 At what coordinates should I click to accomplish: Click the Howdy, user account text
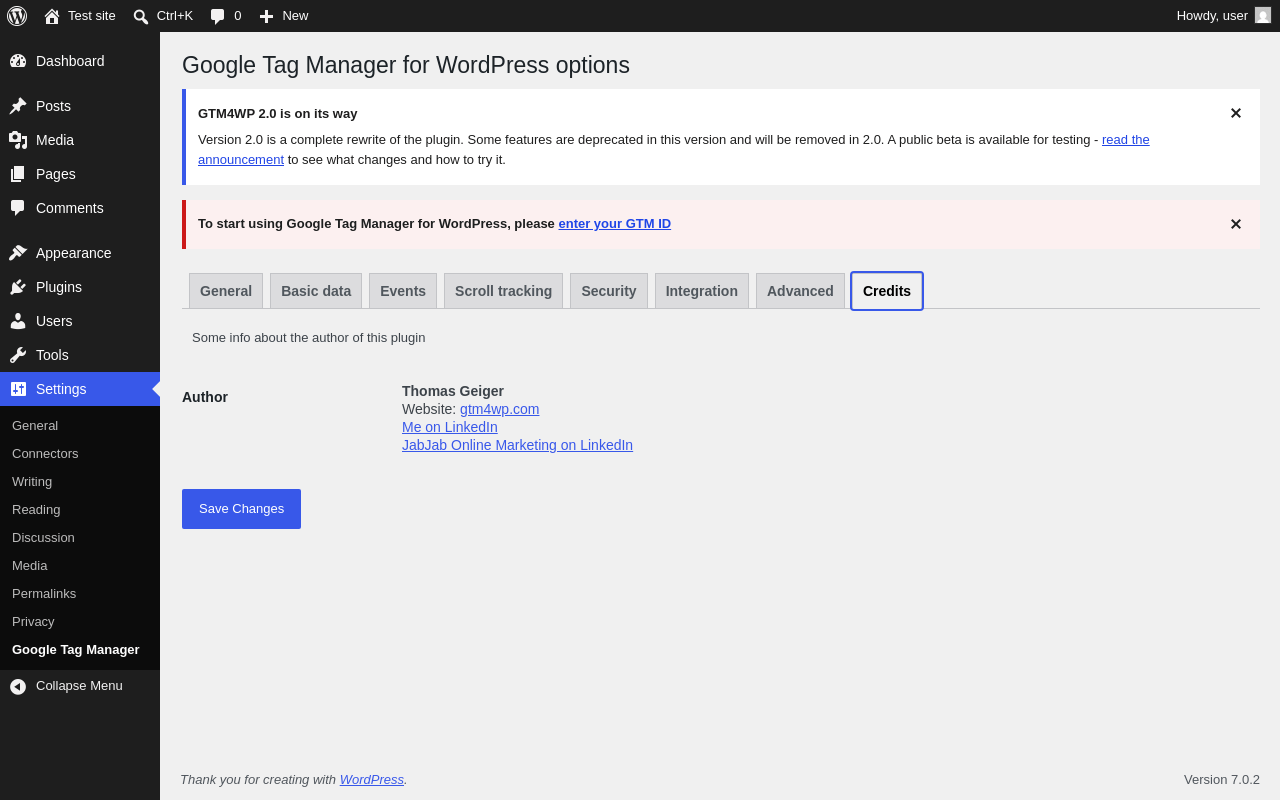coord(1212,15)
